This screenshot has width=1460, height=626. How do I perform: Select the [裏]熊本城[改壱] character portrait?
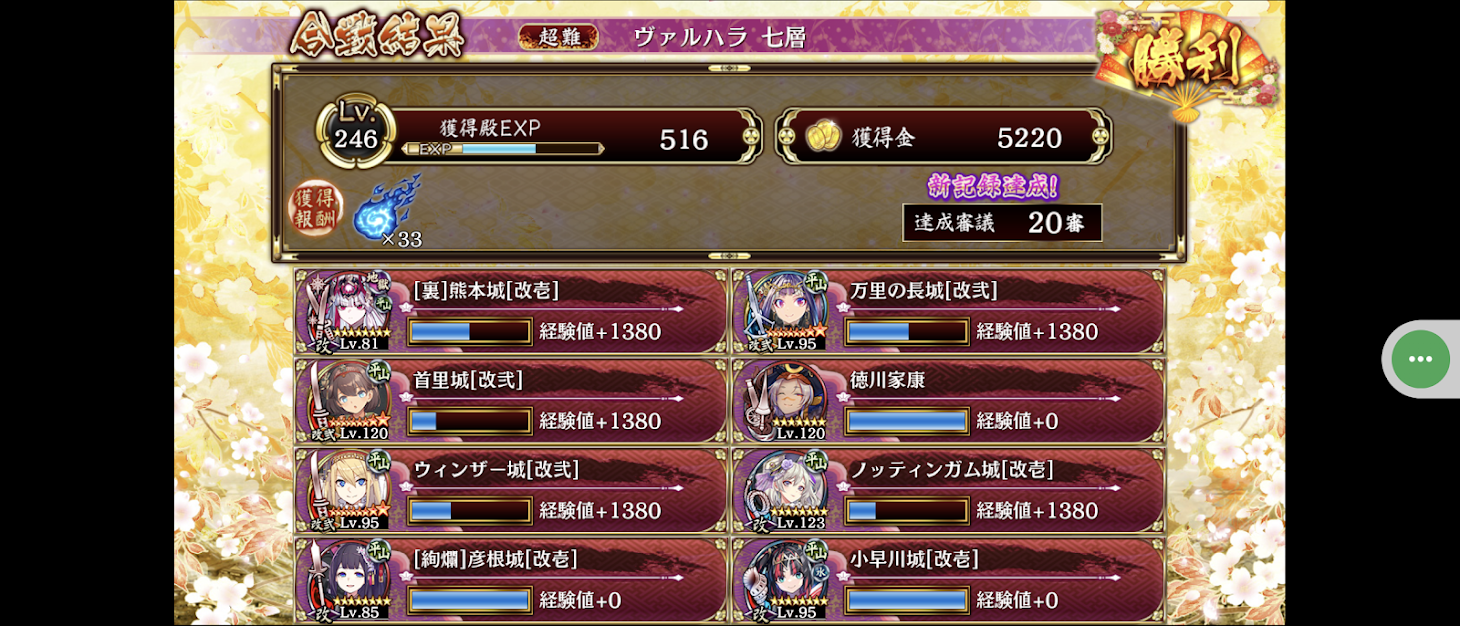coord(351,312)
